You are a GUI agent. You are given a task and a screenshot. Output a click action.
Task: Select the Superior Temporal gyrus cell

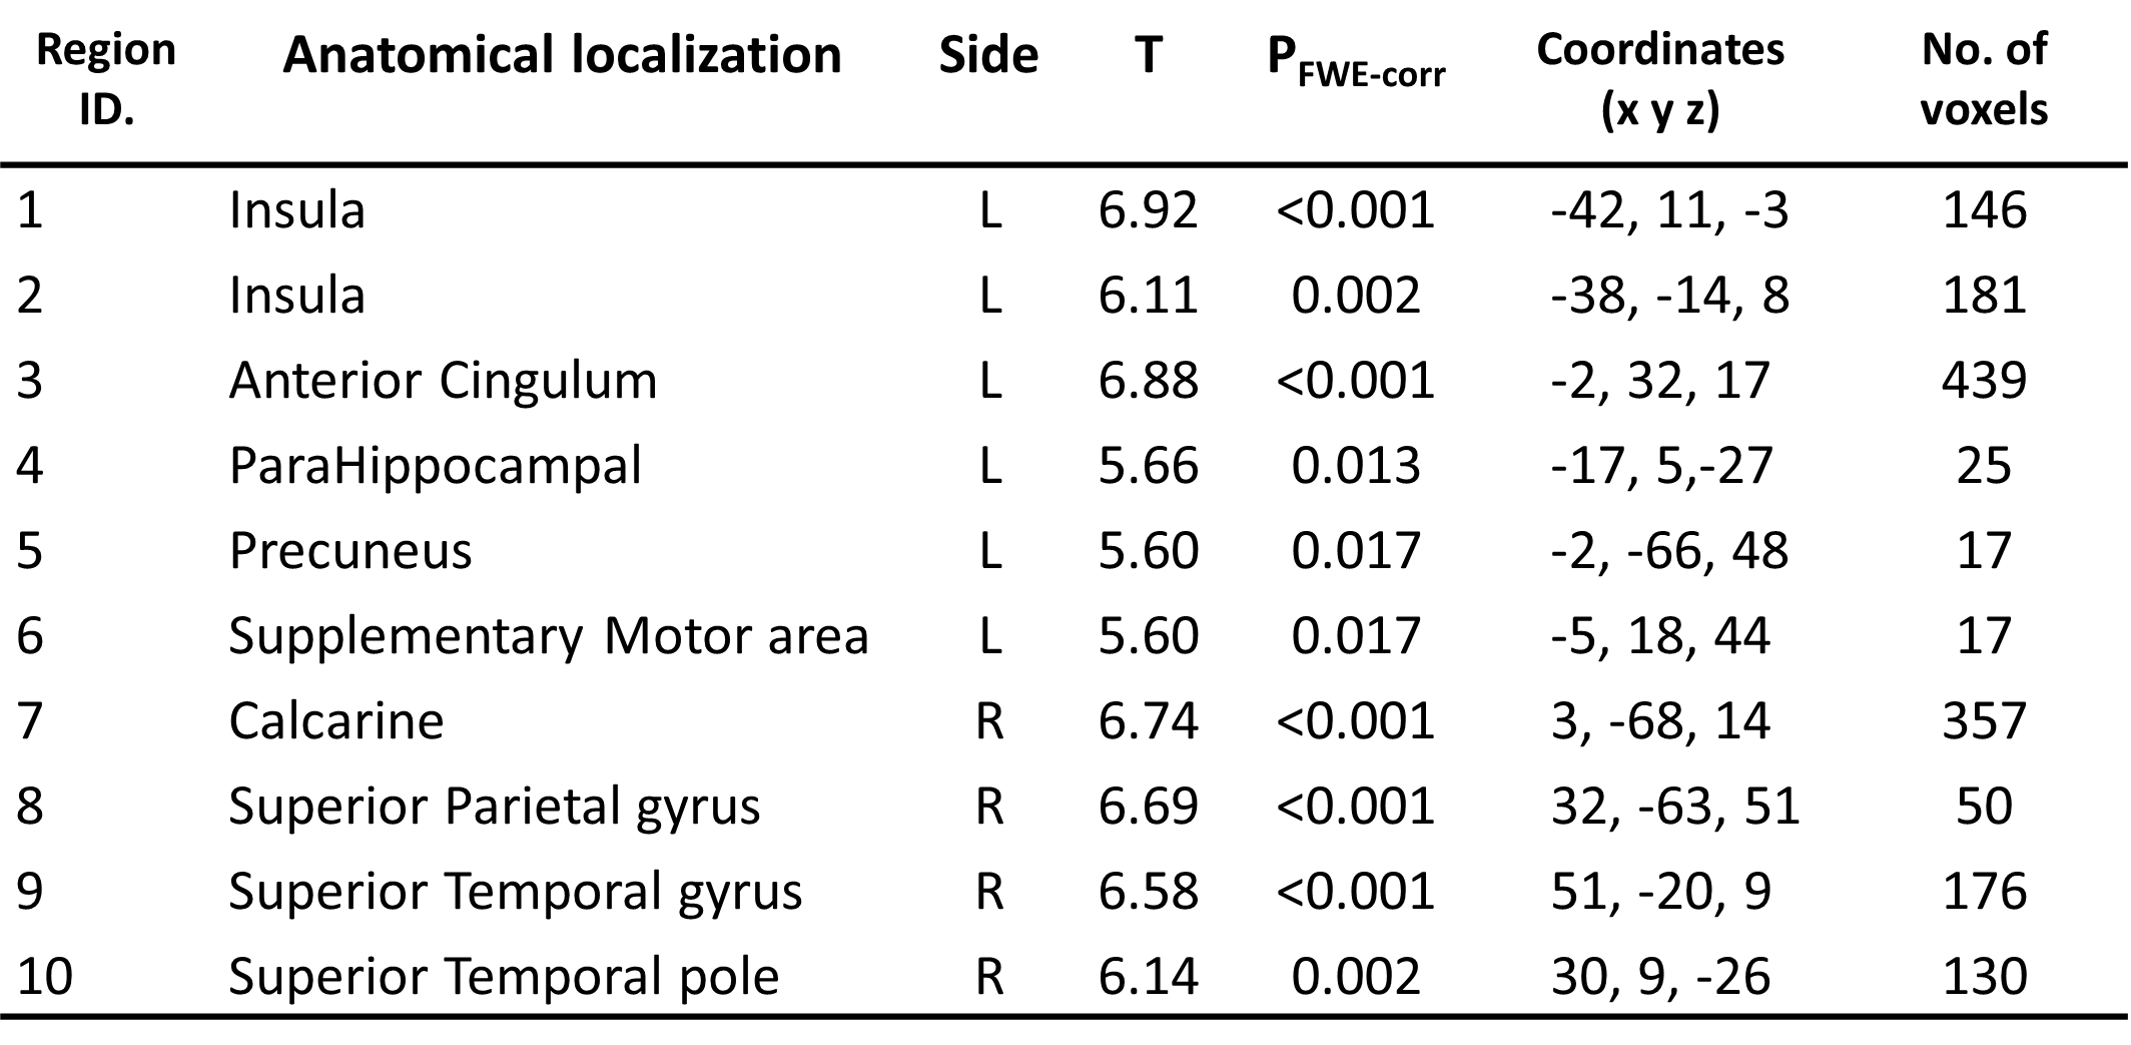click(515, 891)
